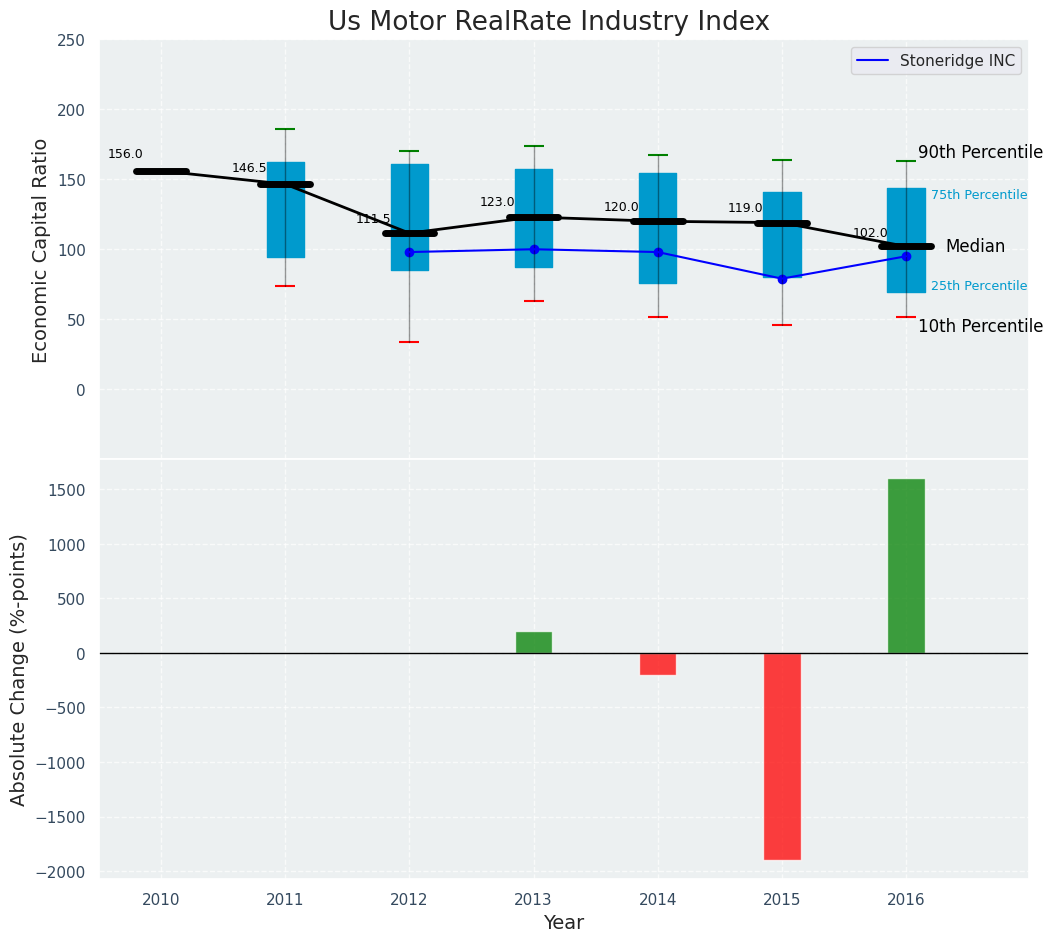Click the 10th Percentile annotation

click(x=980, y=327)
